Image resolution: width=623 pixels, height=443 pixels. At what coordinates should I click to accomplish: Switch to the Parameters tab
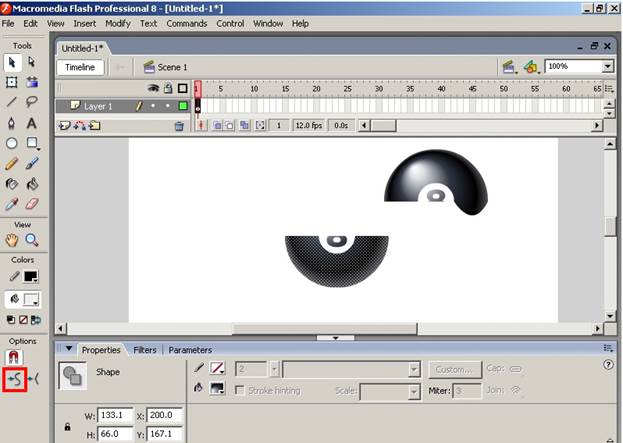pyautogui.click(x=190, y=350)
